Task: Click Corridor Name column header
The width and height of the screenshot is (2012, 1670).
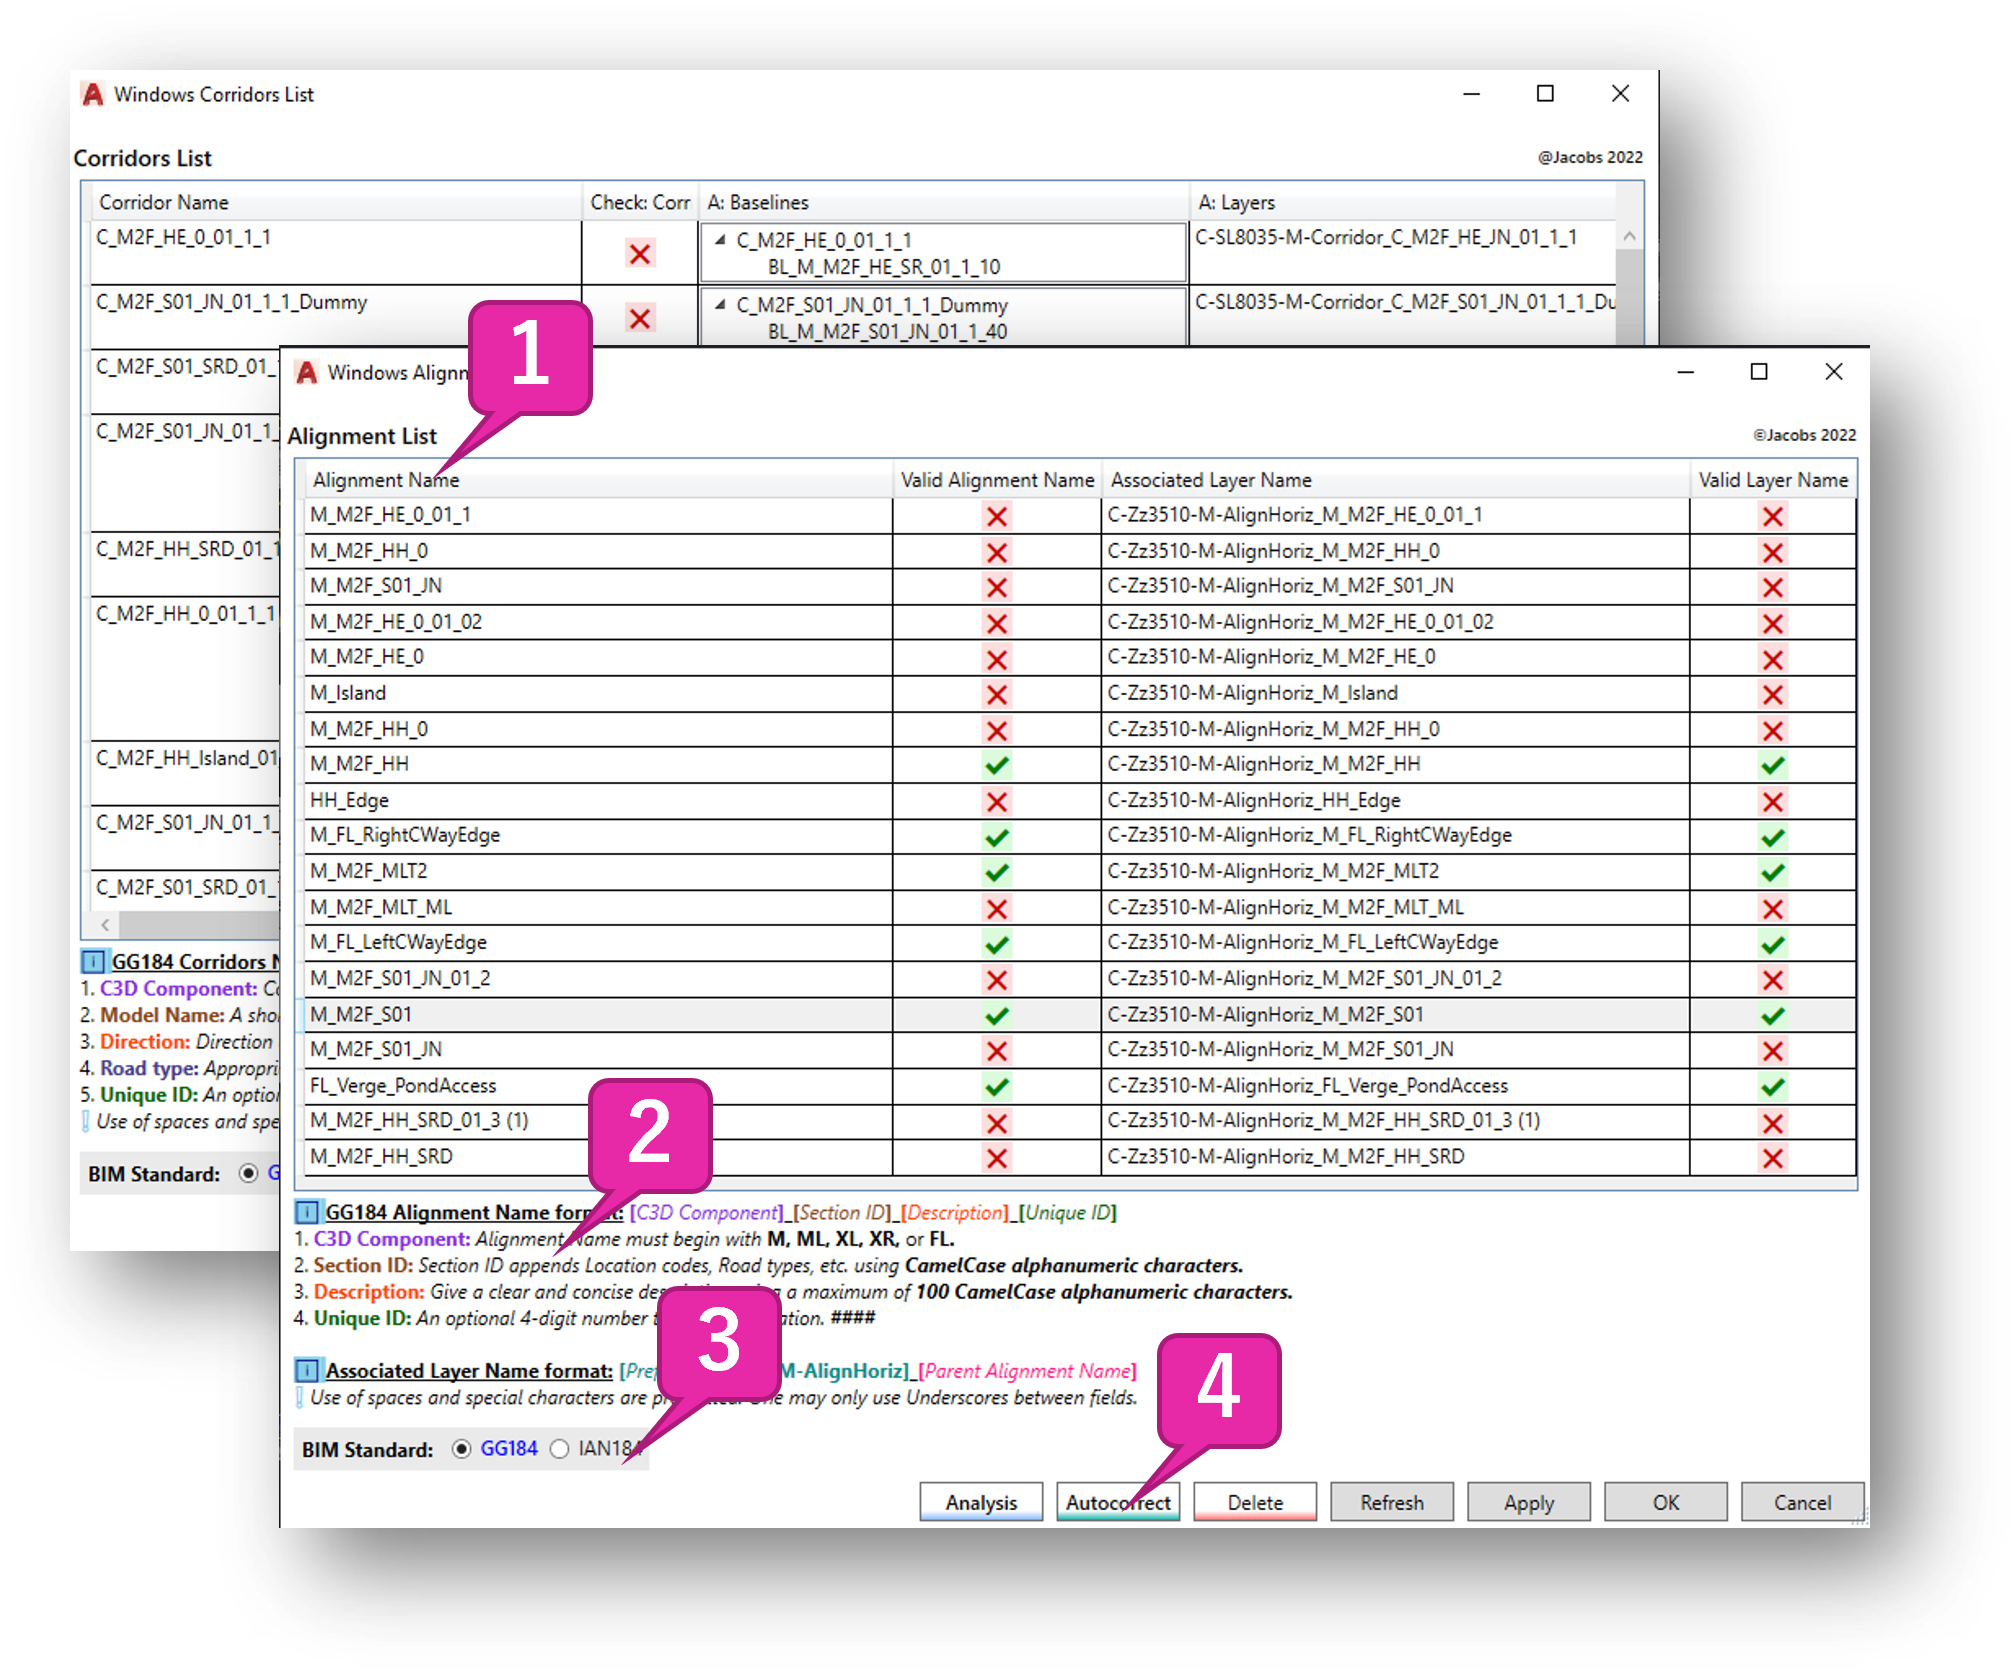Action: click(336, 202)
